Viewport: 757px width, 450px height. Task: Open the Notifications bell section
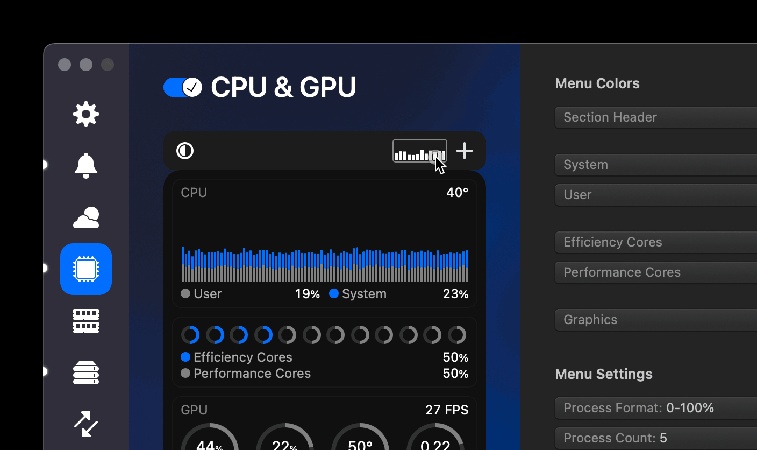[x=86, y=165]
